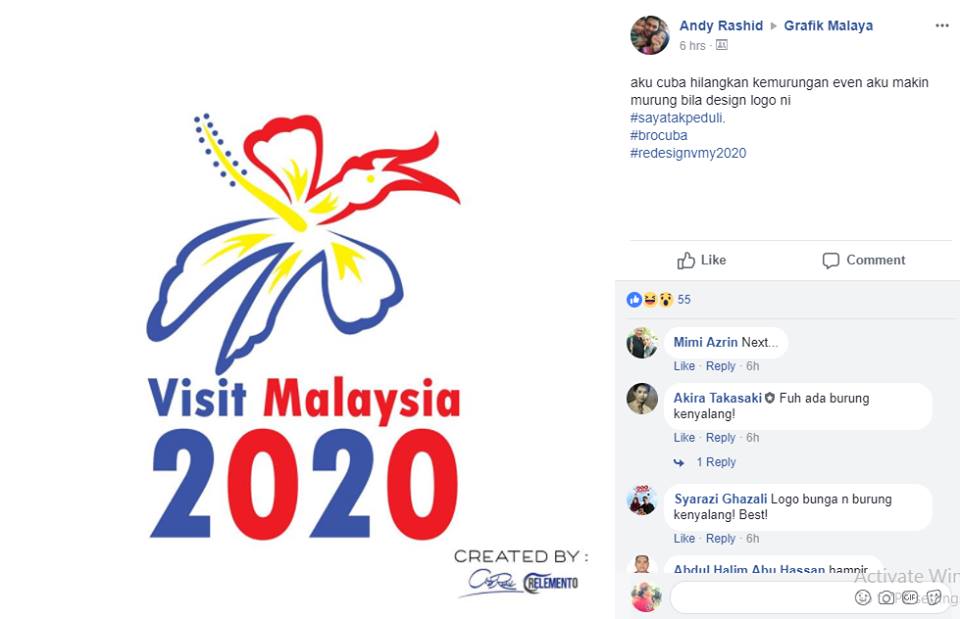960x619 pixels.
Task: Like Syarazi Ghazali's comment
Action: pos(684,539)
